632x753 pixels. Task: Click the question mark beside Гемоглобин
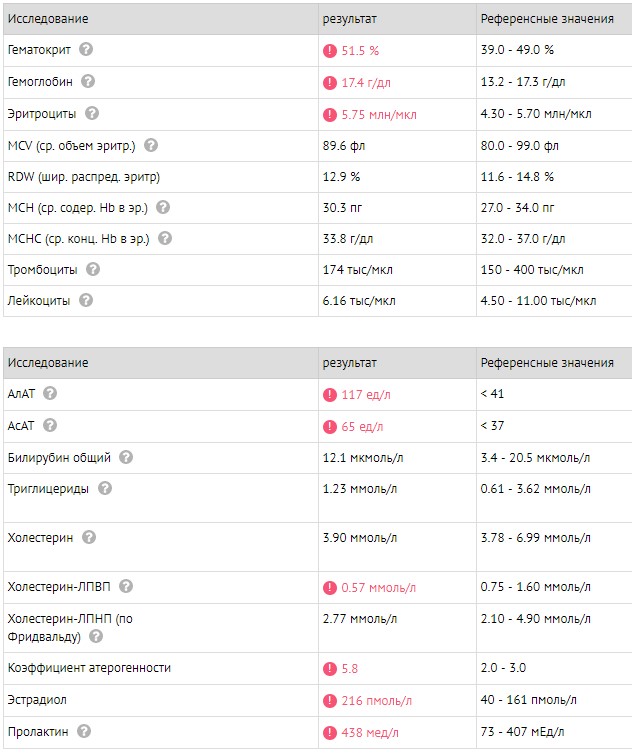pos(88,81)
